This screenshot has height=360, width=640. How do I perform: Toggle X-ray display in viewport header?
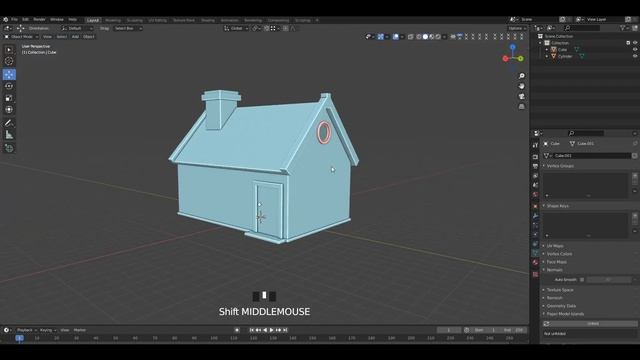[x=411, y=37]
